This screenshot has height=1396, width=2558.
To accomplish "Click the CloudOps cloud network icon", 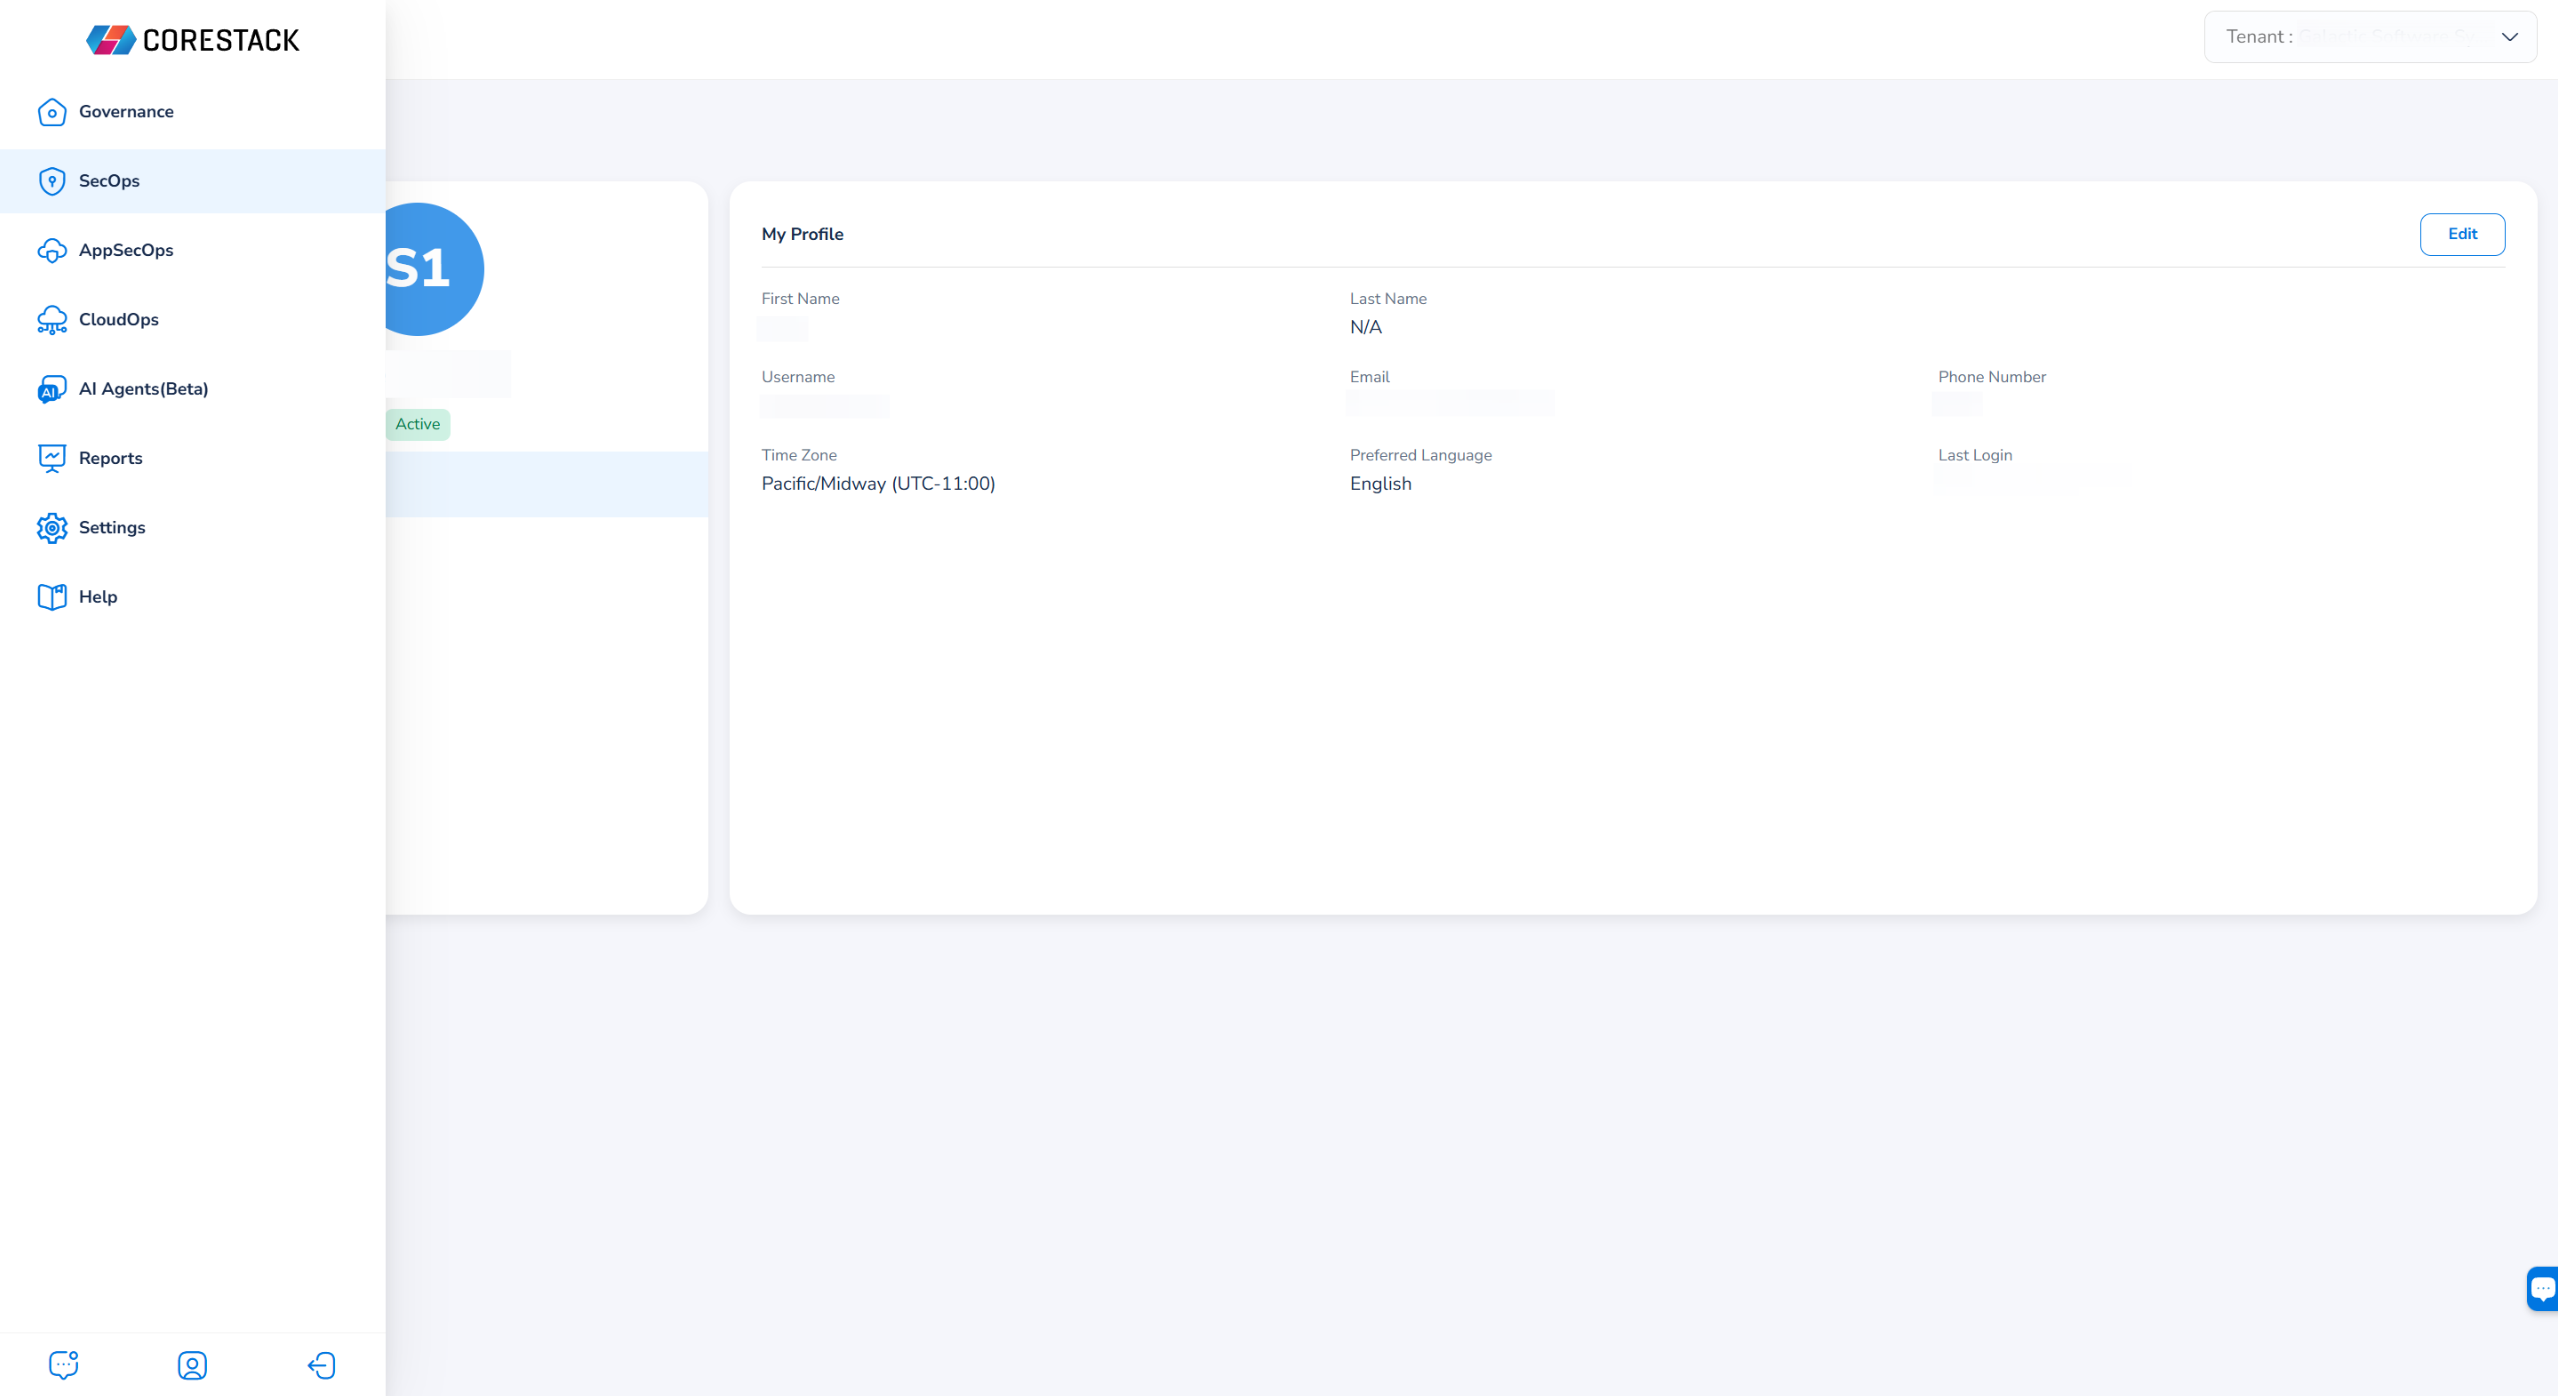I will [x=52, y=320].
